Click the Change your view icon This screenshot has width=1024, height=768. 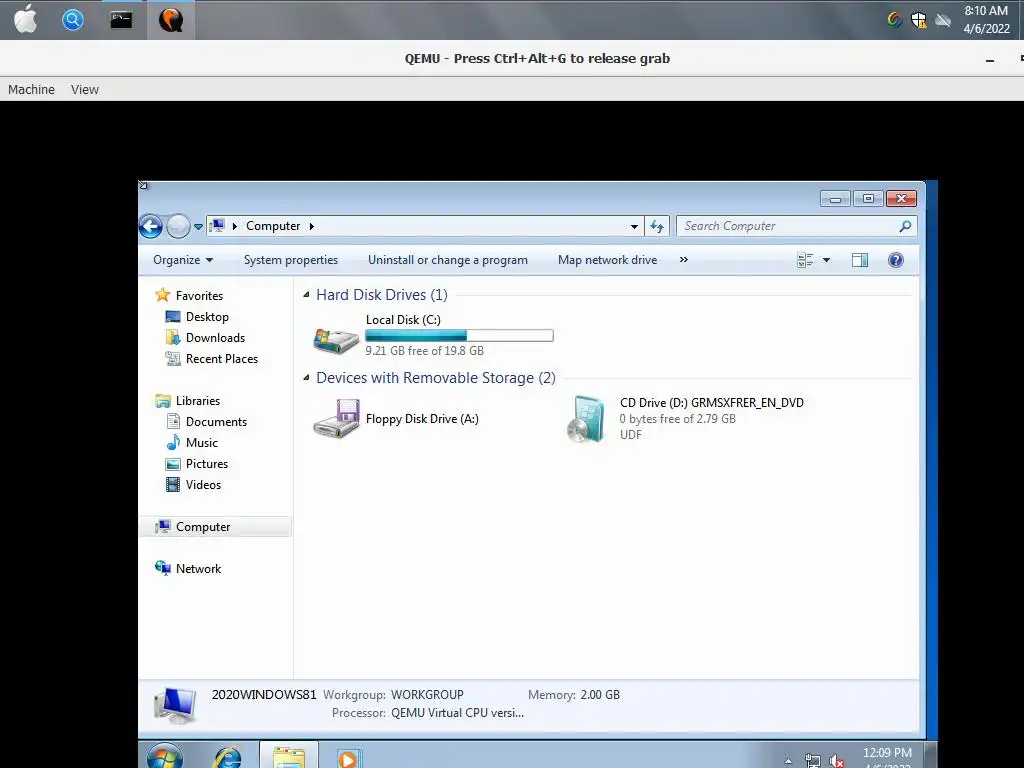coord(805,260)
